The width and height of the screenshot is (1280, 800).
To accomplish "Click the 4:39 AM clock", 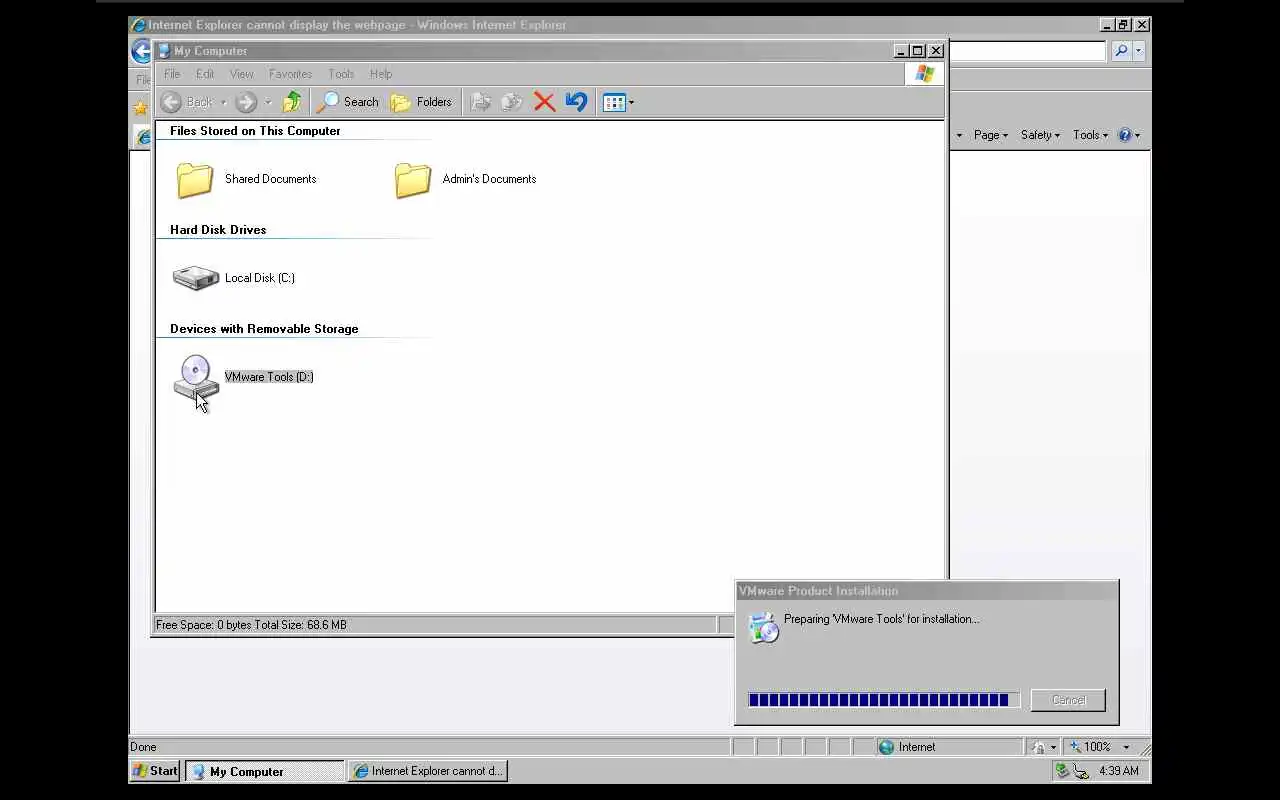I will 1118,771.
